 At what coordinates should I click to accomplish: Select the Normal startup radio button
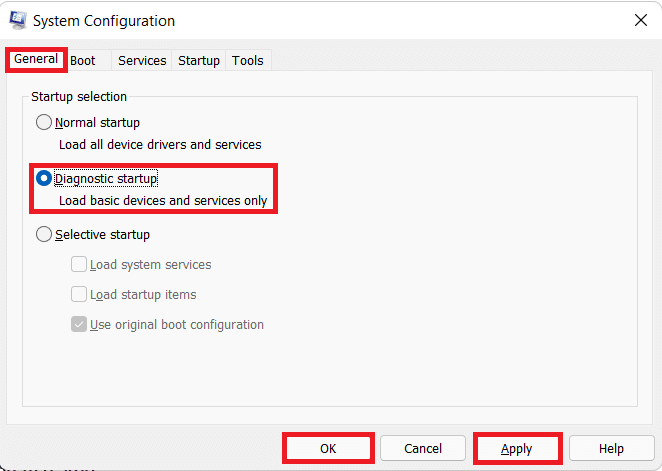click(44, 123)
